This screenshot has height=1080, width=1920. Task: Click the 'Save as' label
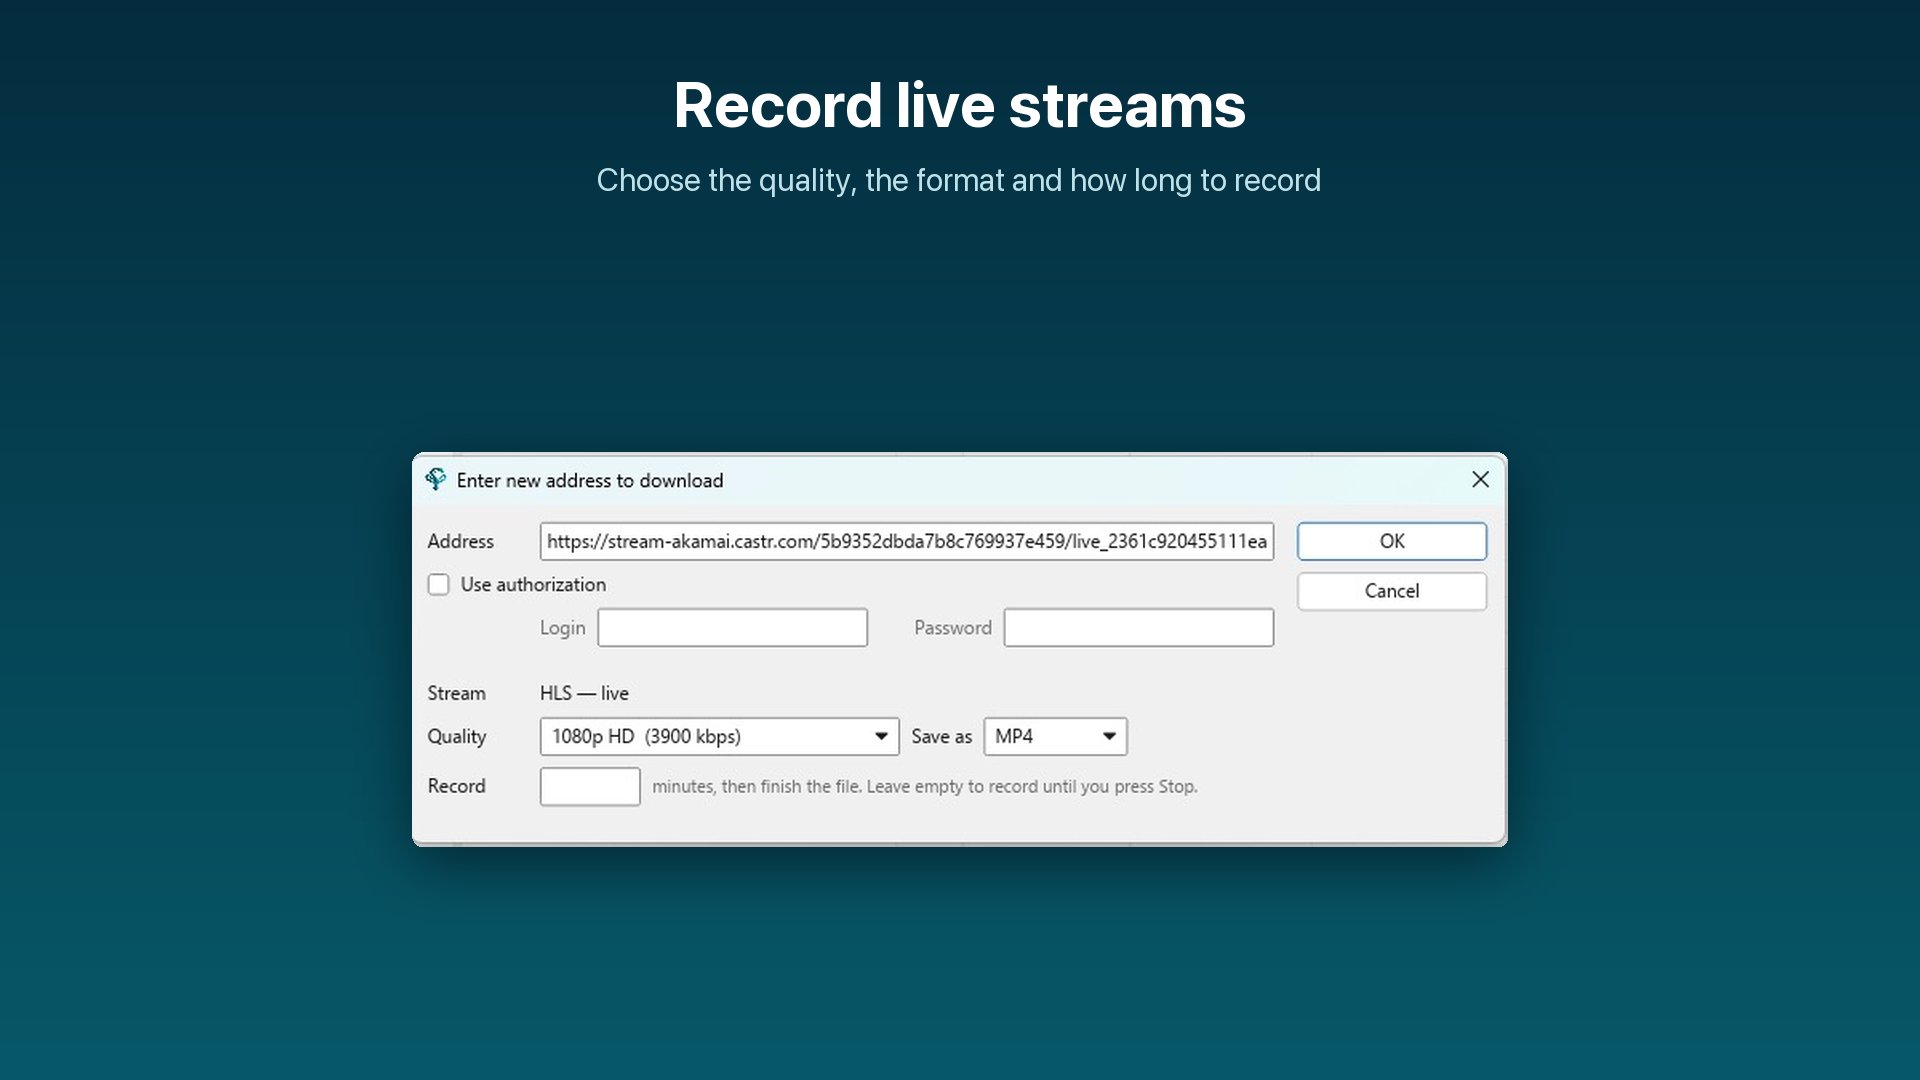941,737
